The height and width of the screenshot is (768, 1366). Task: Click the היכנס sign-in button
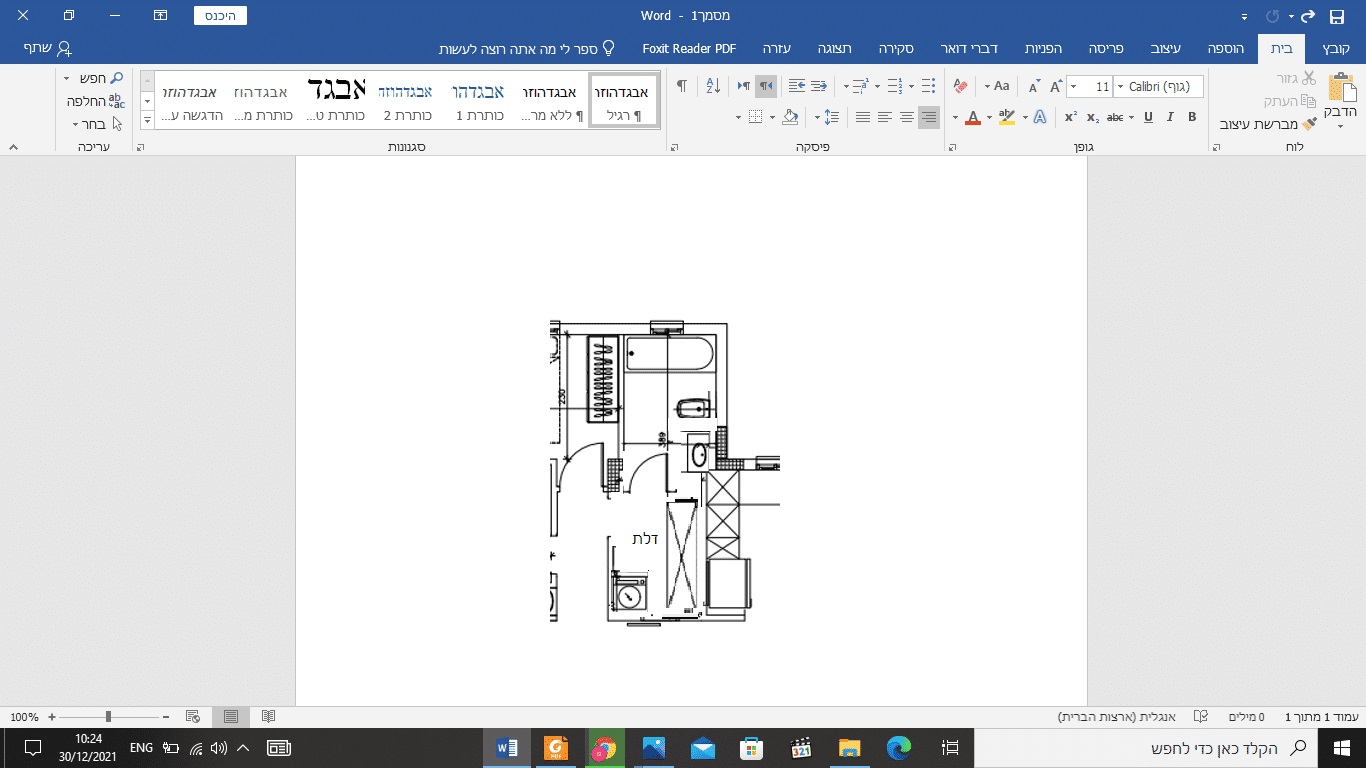coord(220,16)
